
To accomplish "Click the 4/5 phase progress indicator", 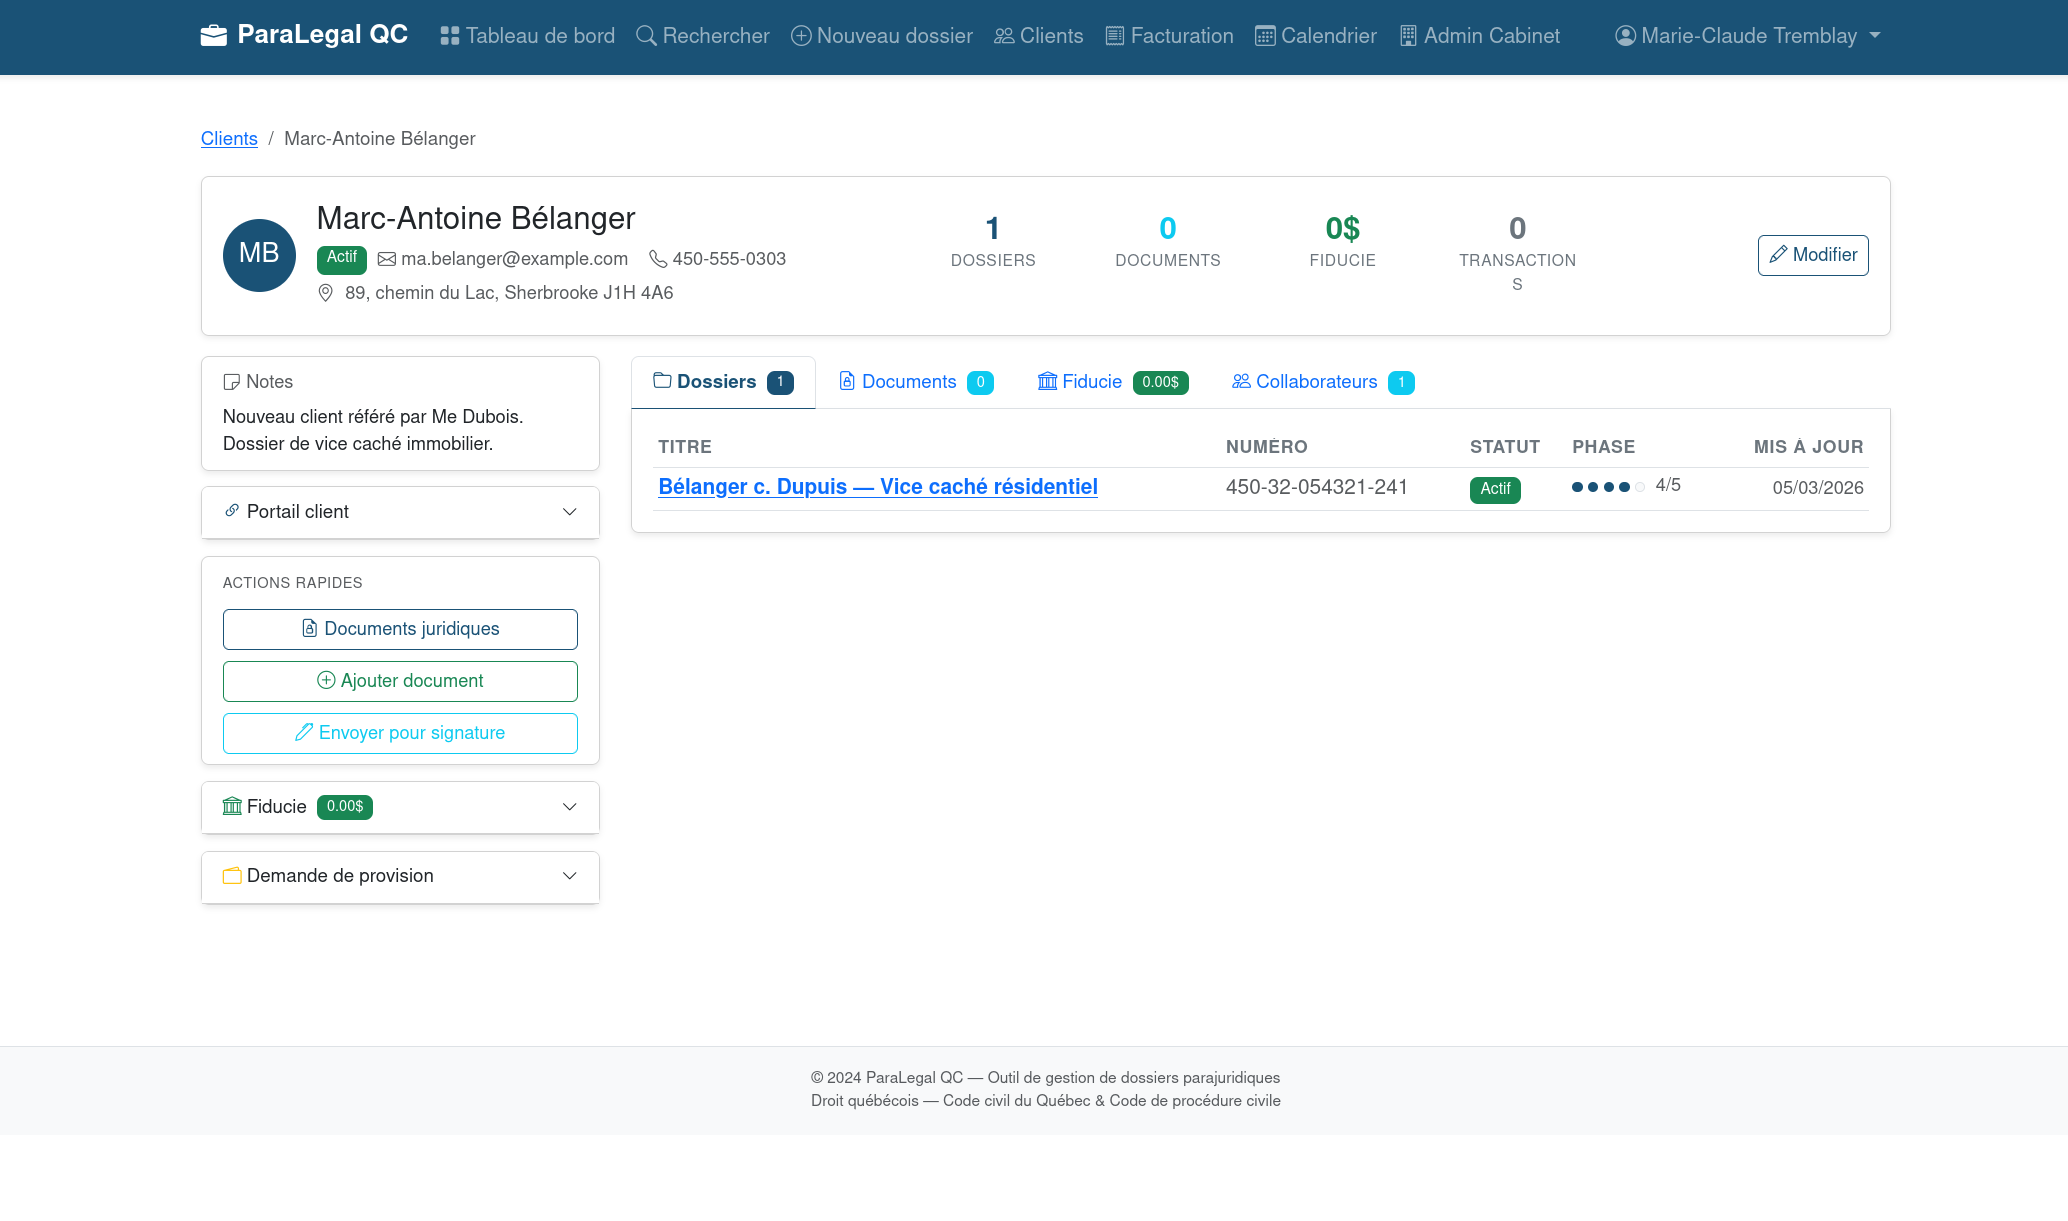I will click(1624, 487).
